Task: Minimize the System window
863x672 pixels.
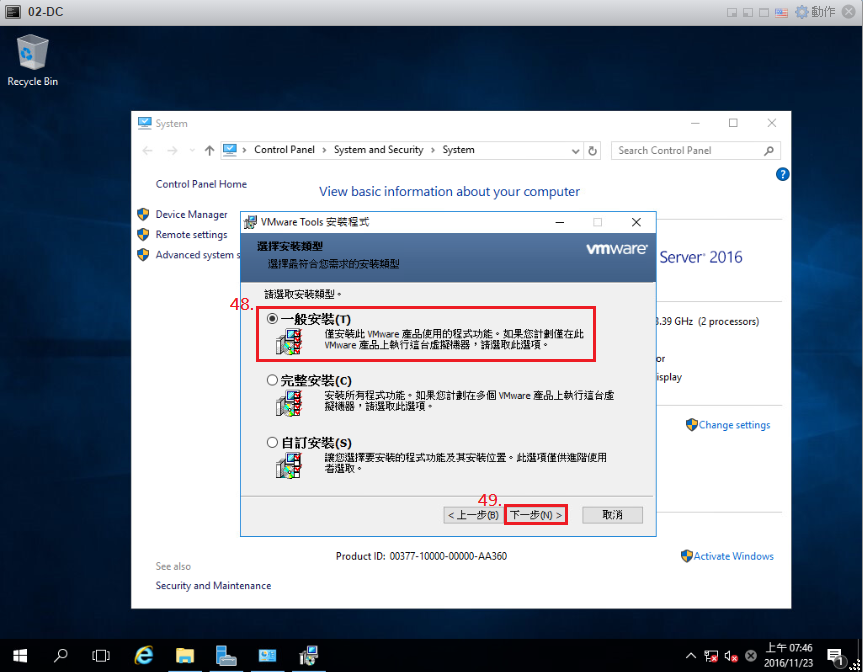Action: click(x=695, y=123)
